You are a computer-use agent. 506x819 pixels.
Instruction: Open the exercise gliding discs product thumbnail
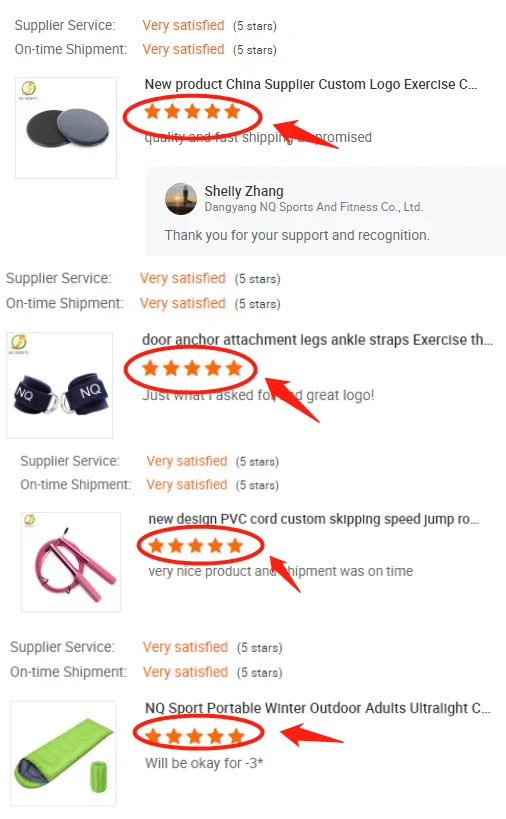click(x=66, y=128)
